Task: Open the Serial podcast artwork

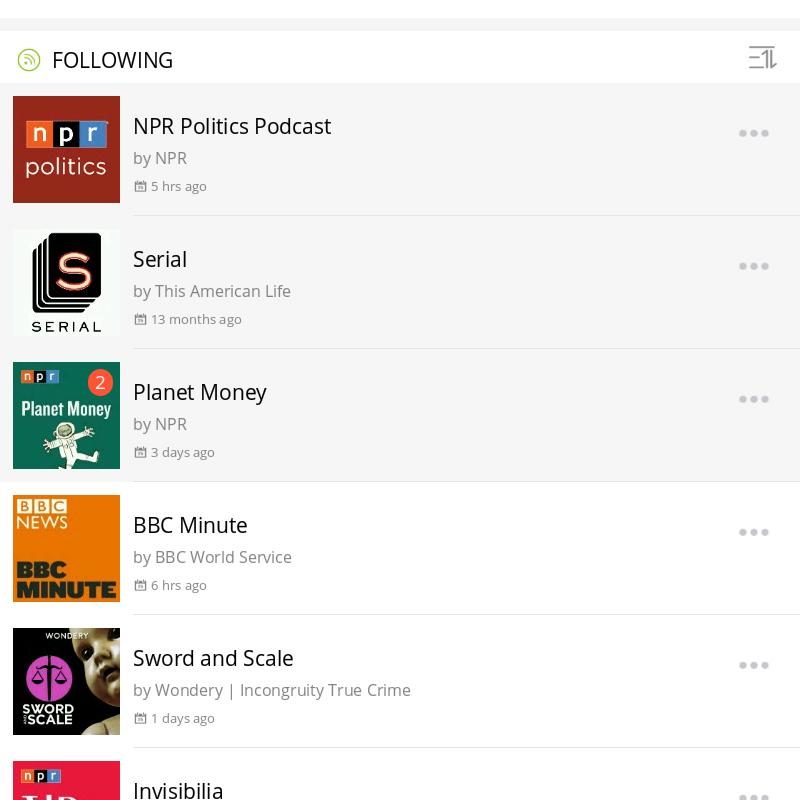Action: (66, 282)
